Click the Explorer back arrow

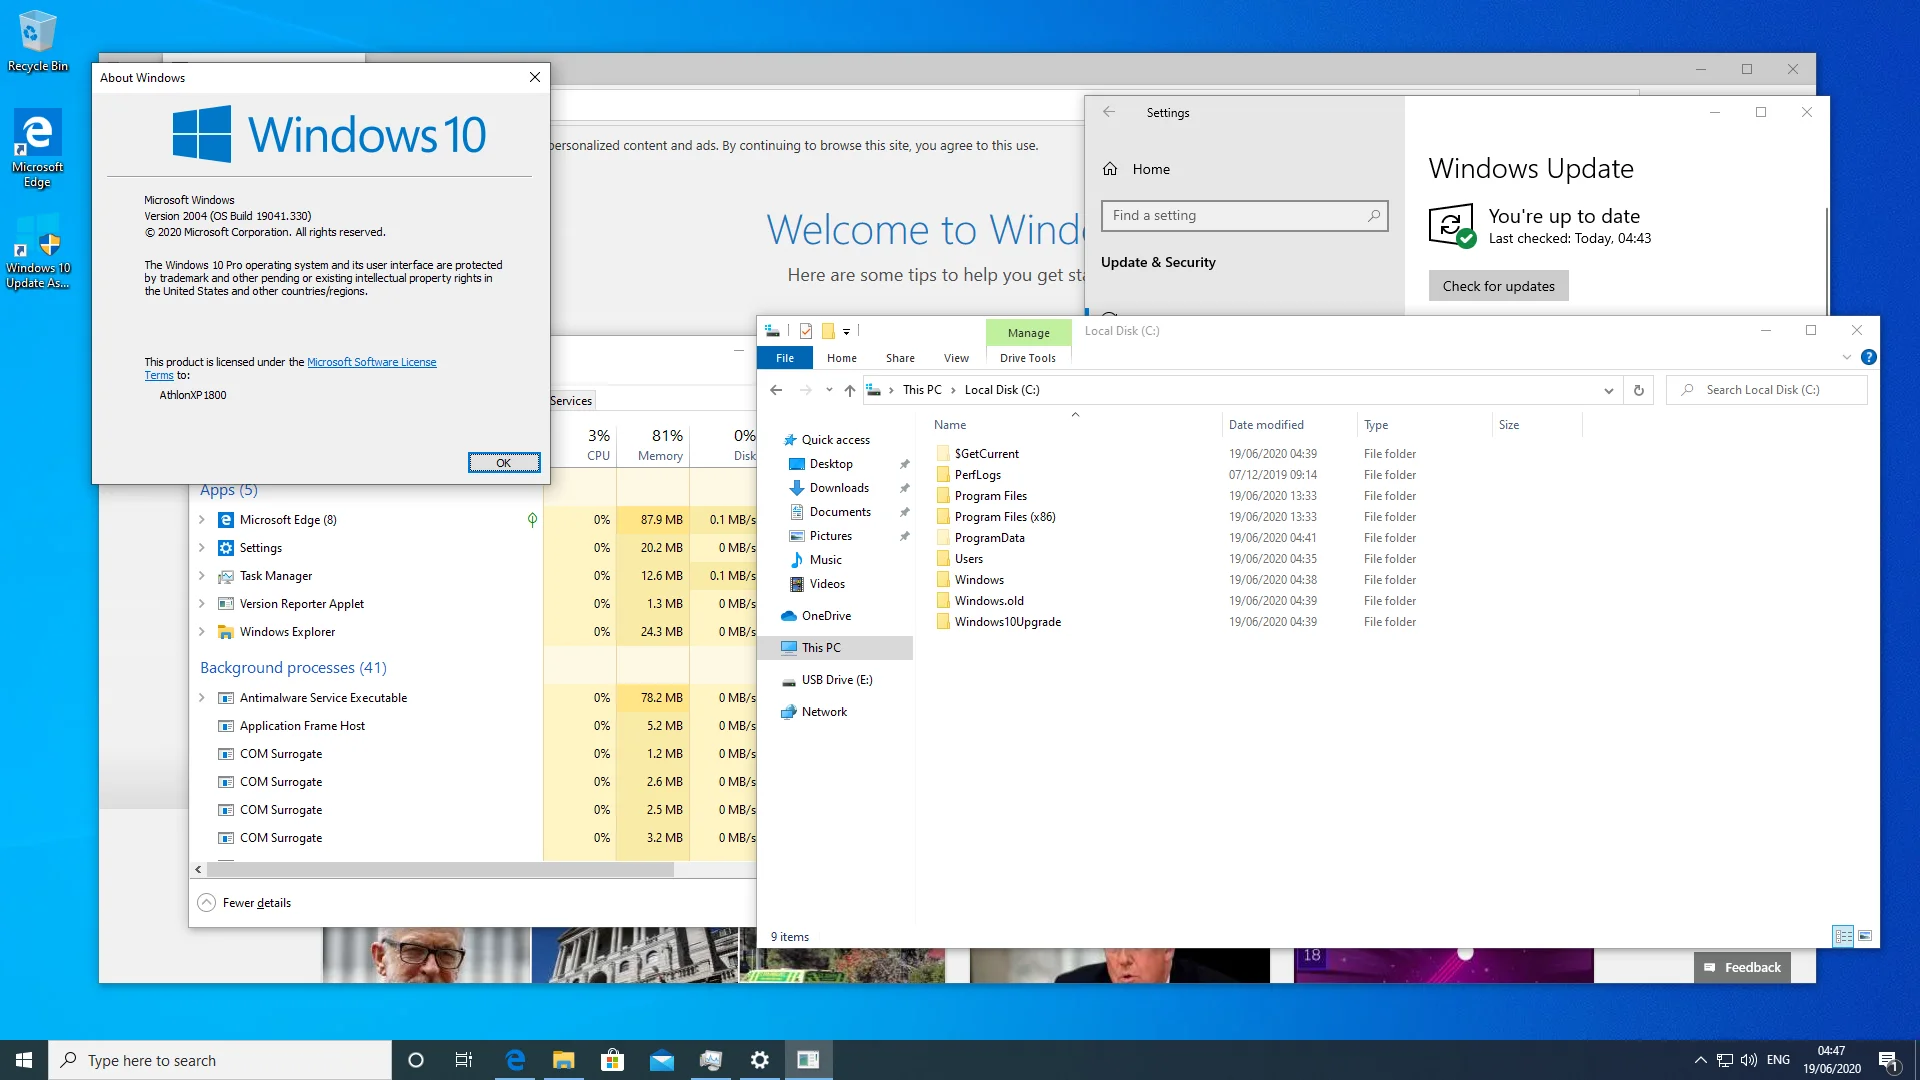(x=776, y=390)
